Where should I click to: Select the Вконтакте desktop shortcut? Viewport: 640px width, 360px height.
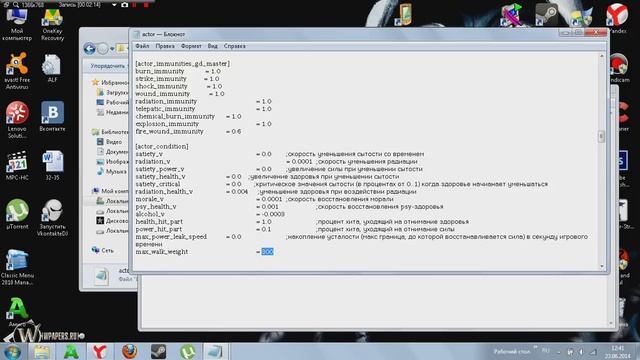(x=52, y=117)
